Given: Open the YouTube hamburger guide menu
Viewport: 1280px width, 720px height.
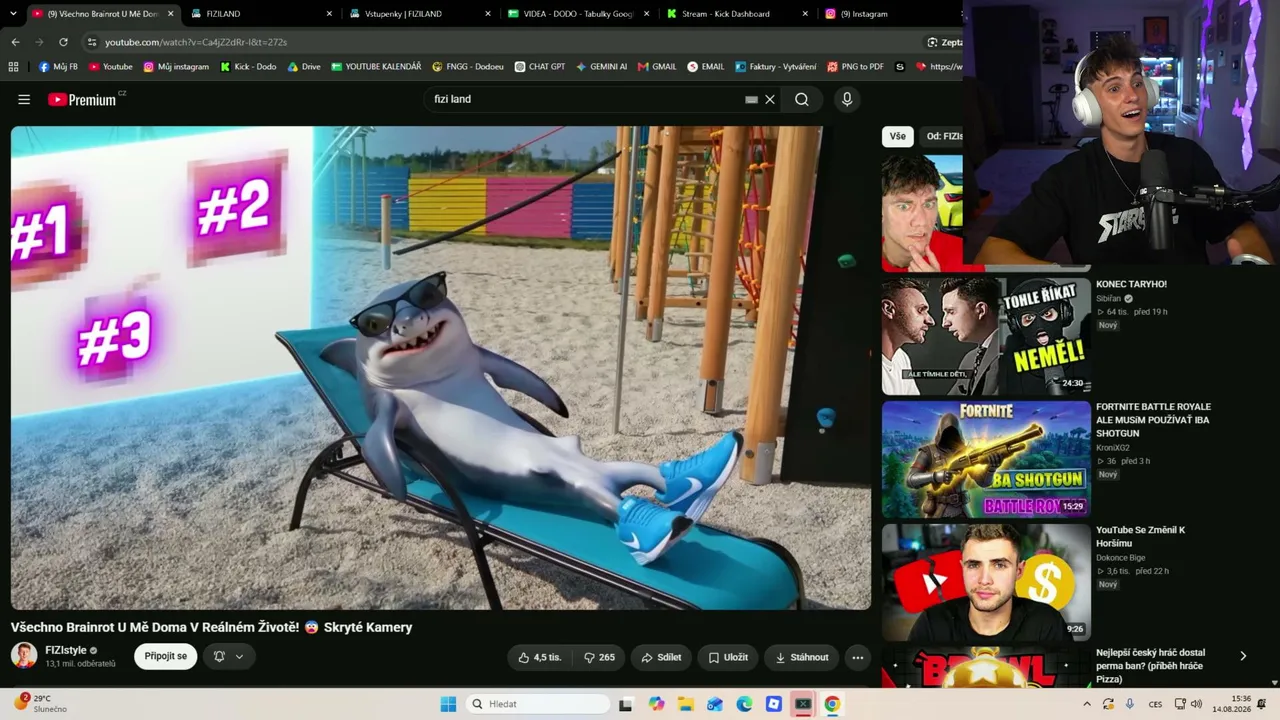Looking at the screenshot, I should [x=24, y=99].
